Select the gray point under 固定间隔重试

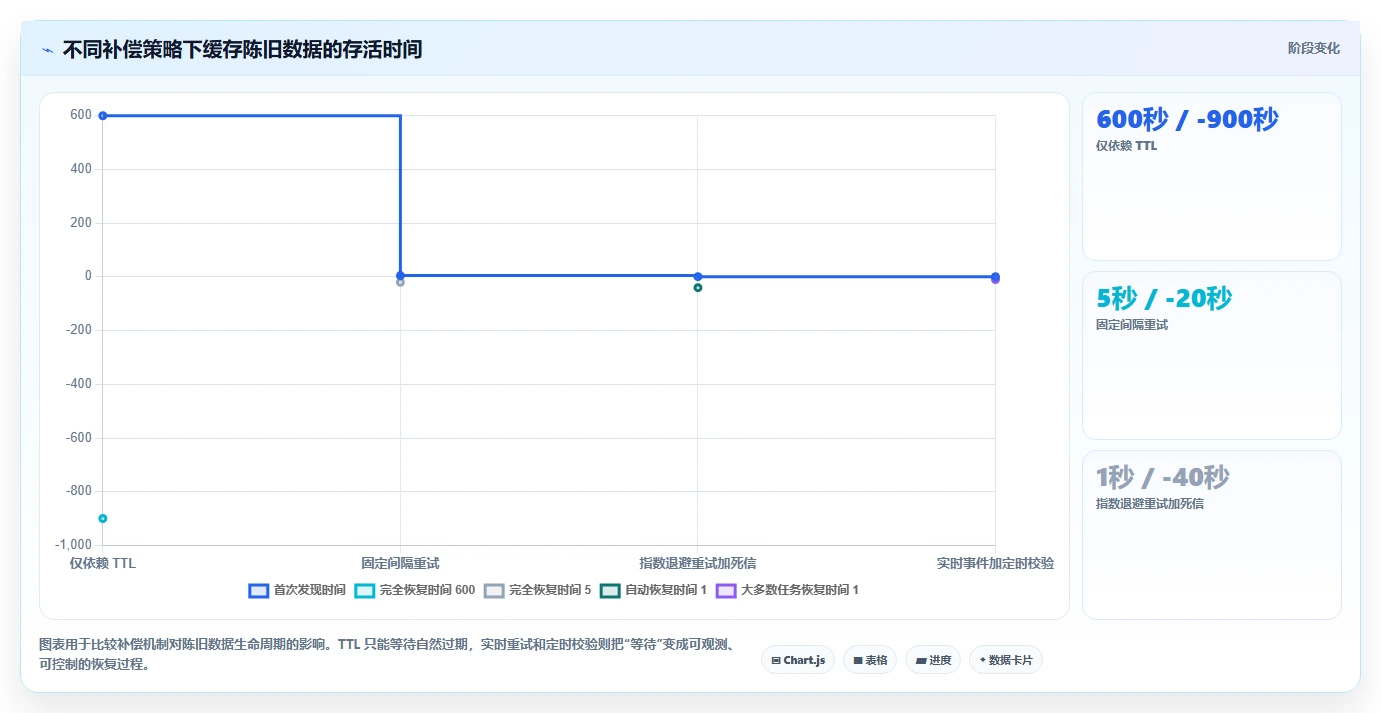coord(400,282)
